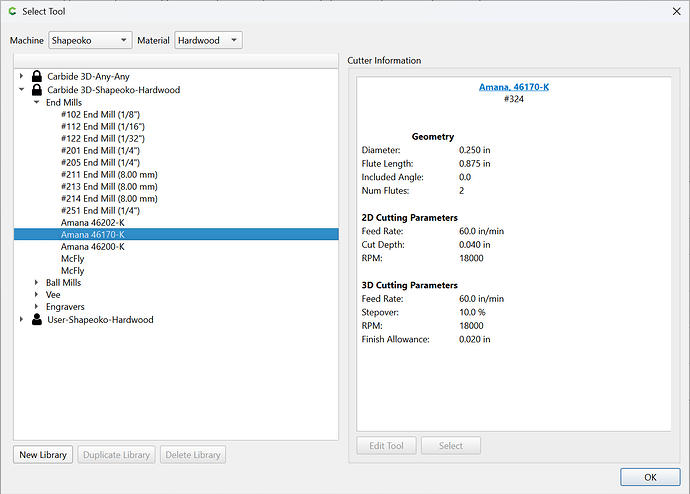This screenshot has height=494, width=690.
Task: Select #102 End Mill (1/8")
Action: point(100,114)
